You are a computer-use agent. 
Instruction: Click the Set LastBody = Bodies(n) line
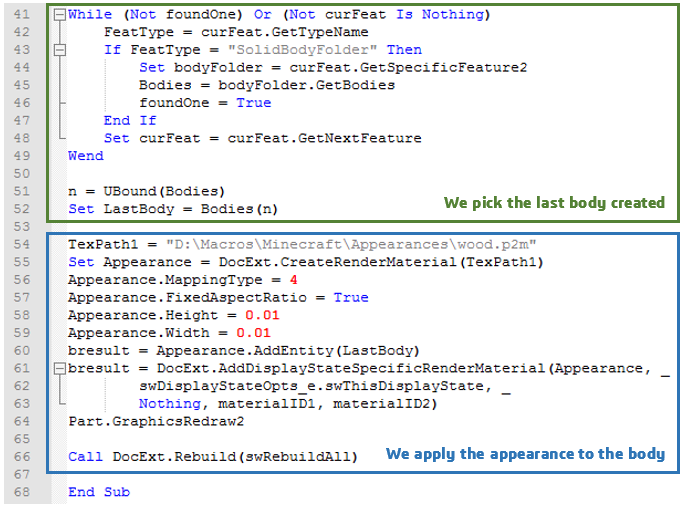(172, 209)
